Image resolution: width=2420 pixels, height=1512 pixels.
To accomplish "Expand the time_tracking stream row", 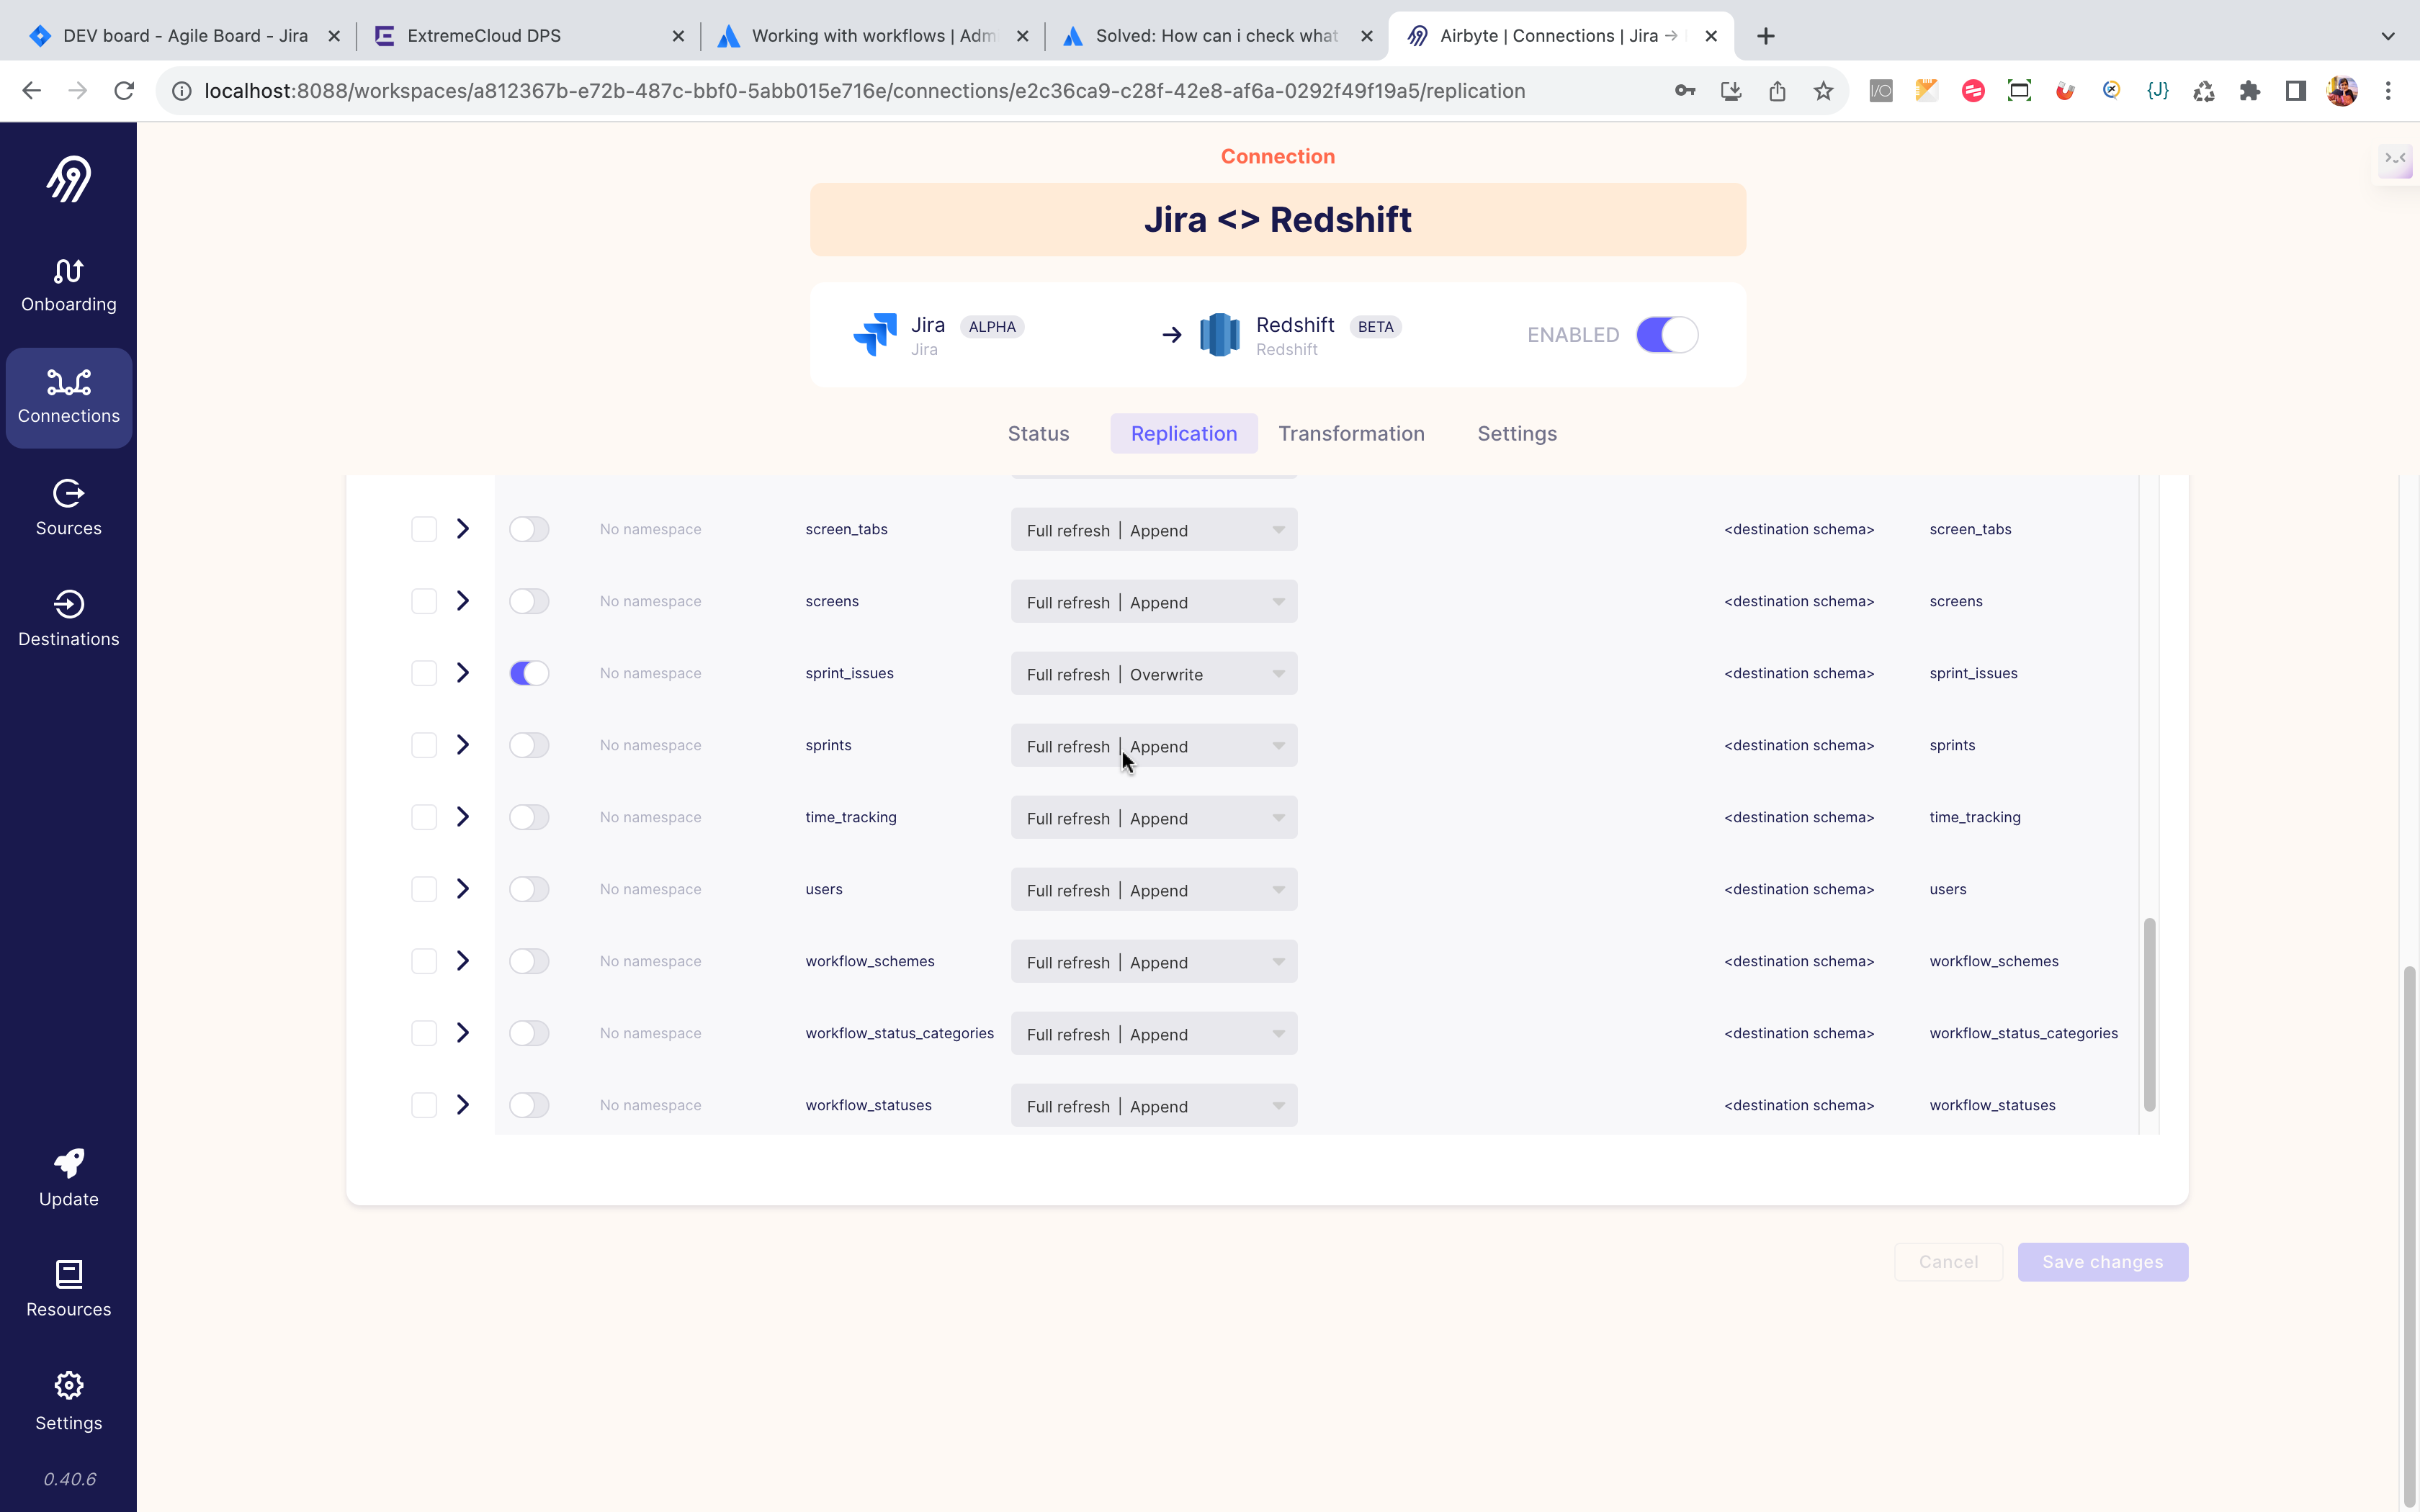I will point(463,817).
